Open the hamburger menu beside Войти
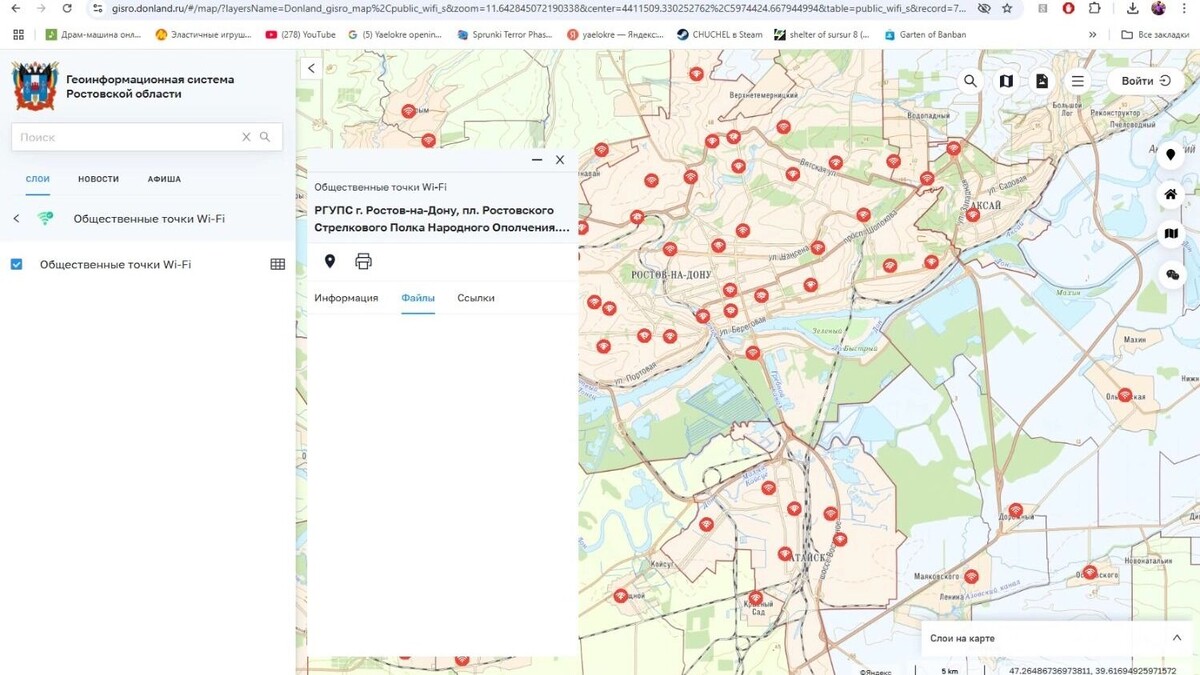 click(x=1078, y=81)
